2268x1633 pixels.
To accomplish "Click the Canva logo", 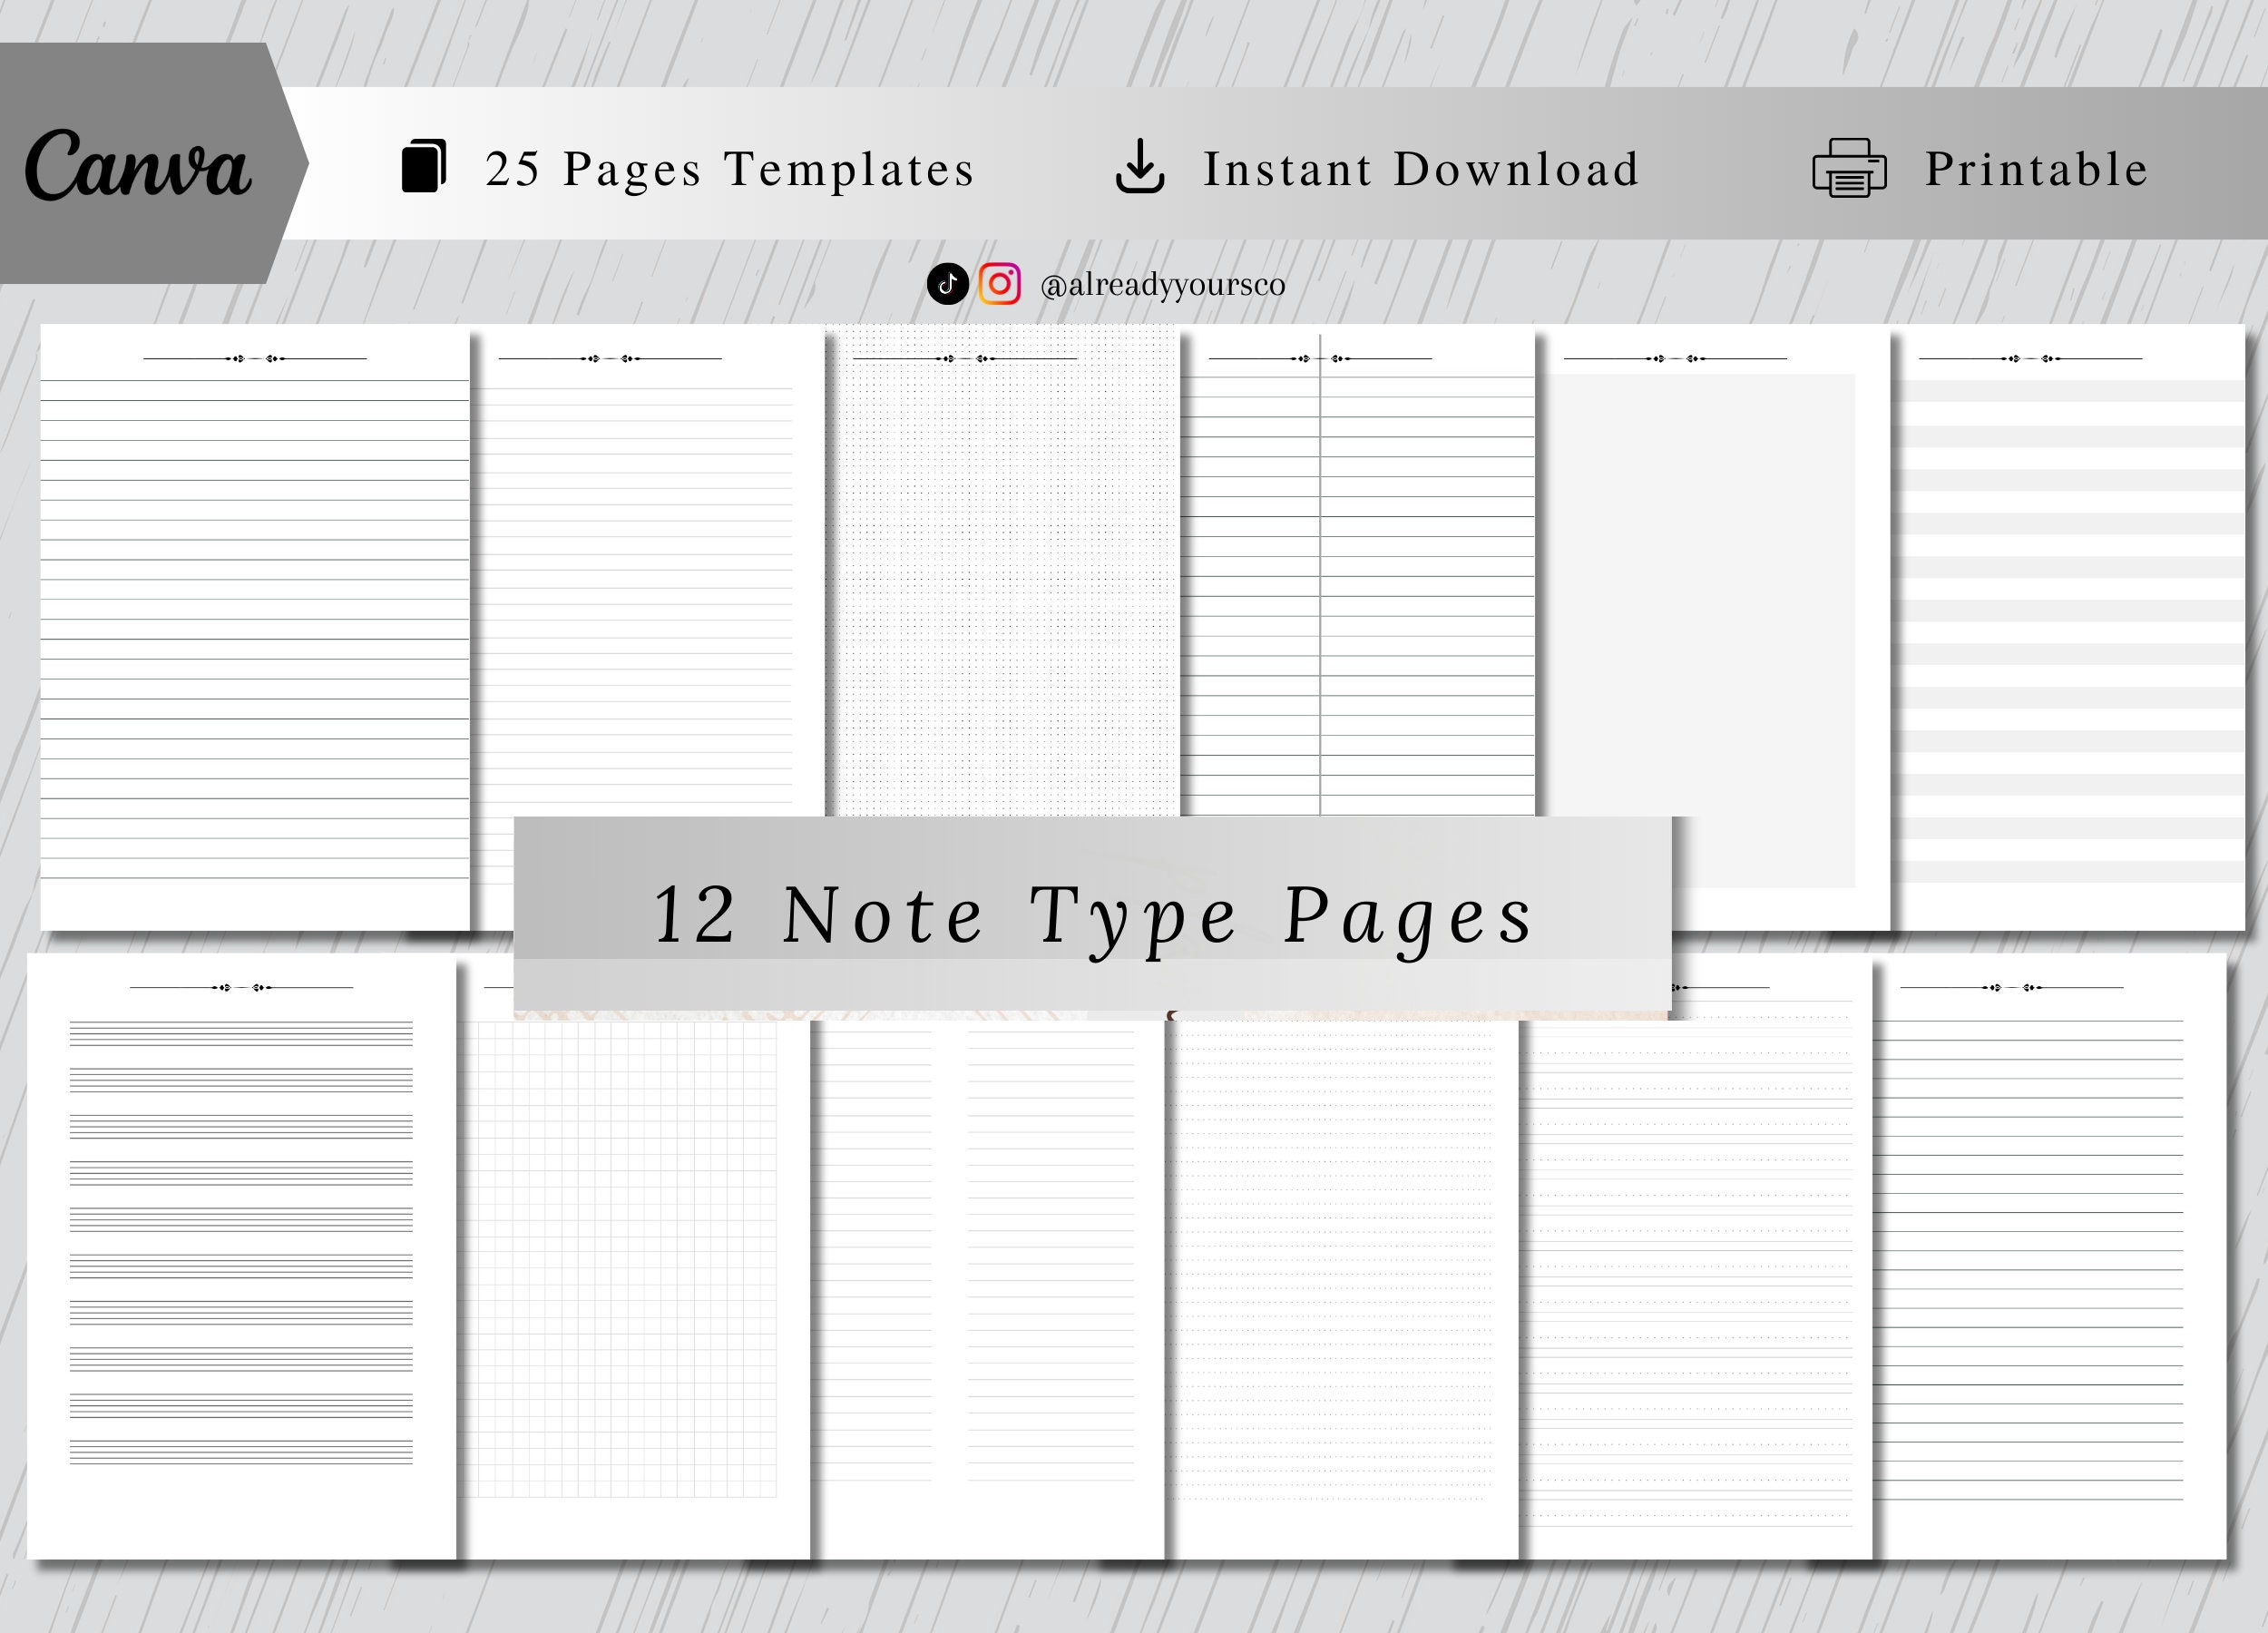I will 138,164.
